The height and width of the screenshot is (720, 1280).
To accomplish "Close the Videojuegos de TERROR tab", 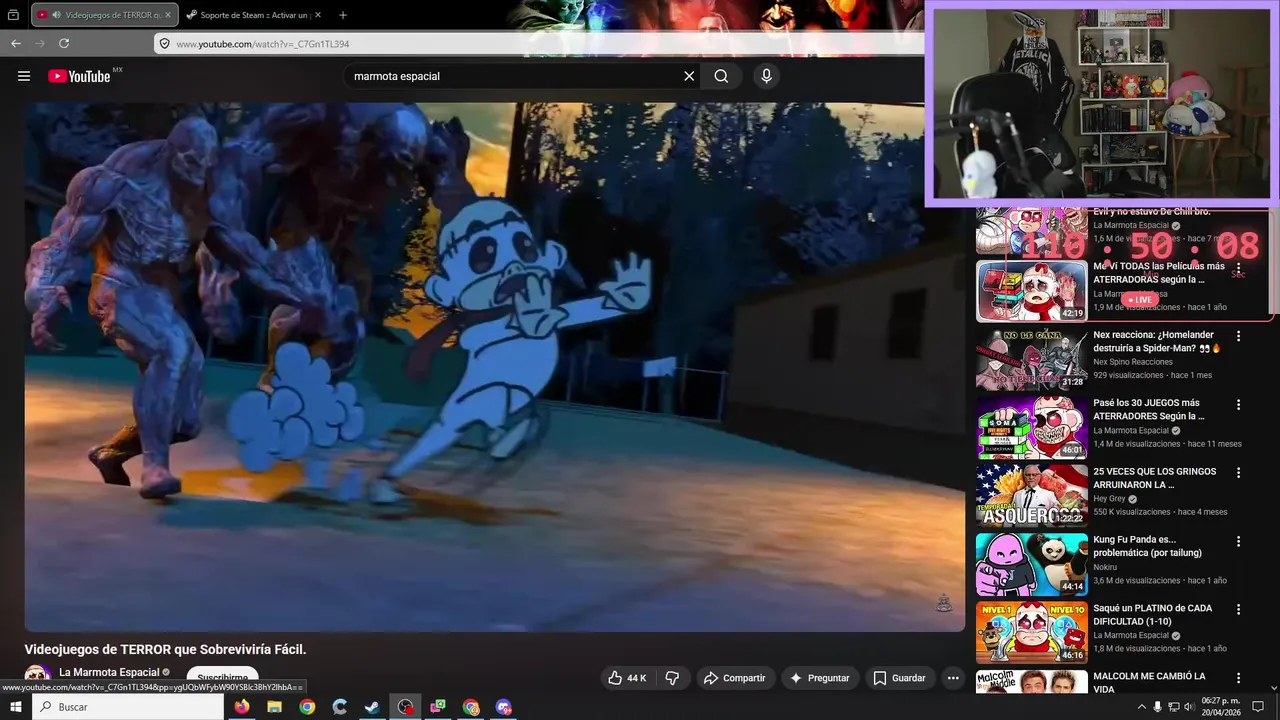I will tap(168, 15).
